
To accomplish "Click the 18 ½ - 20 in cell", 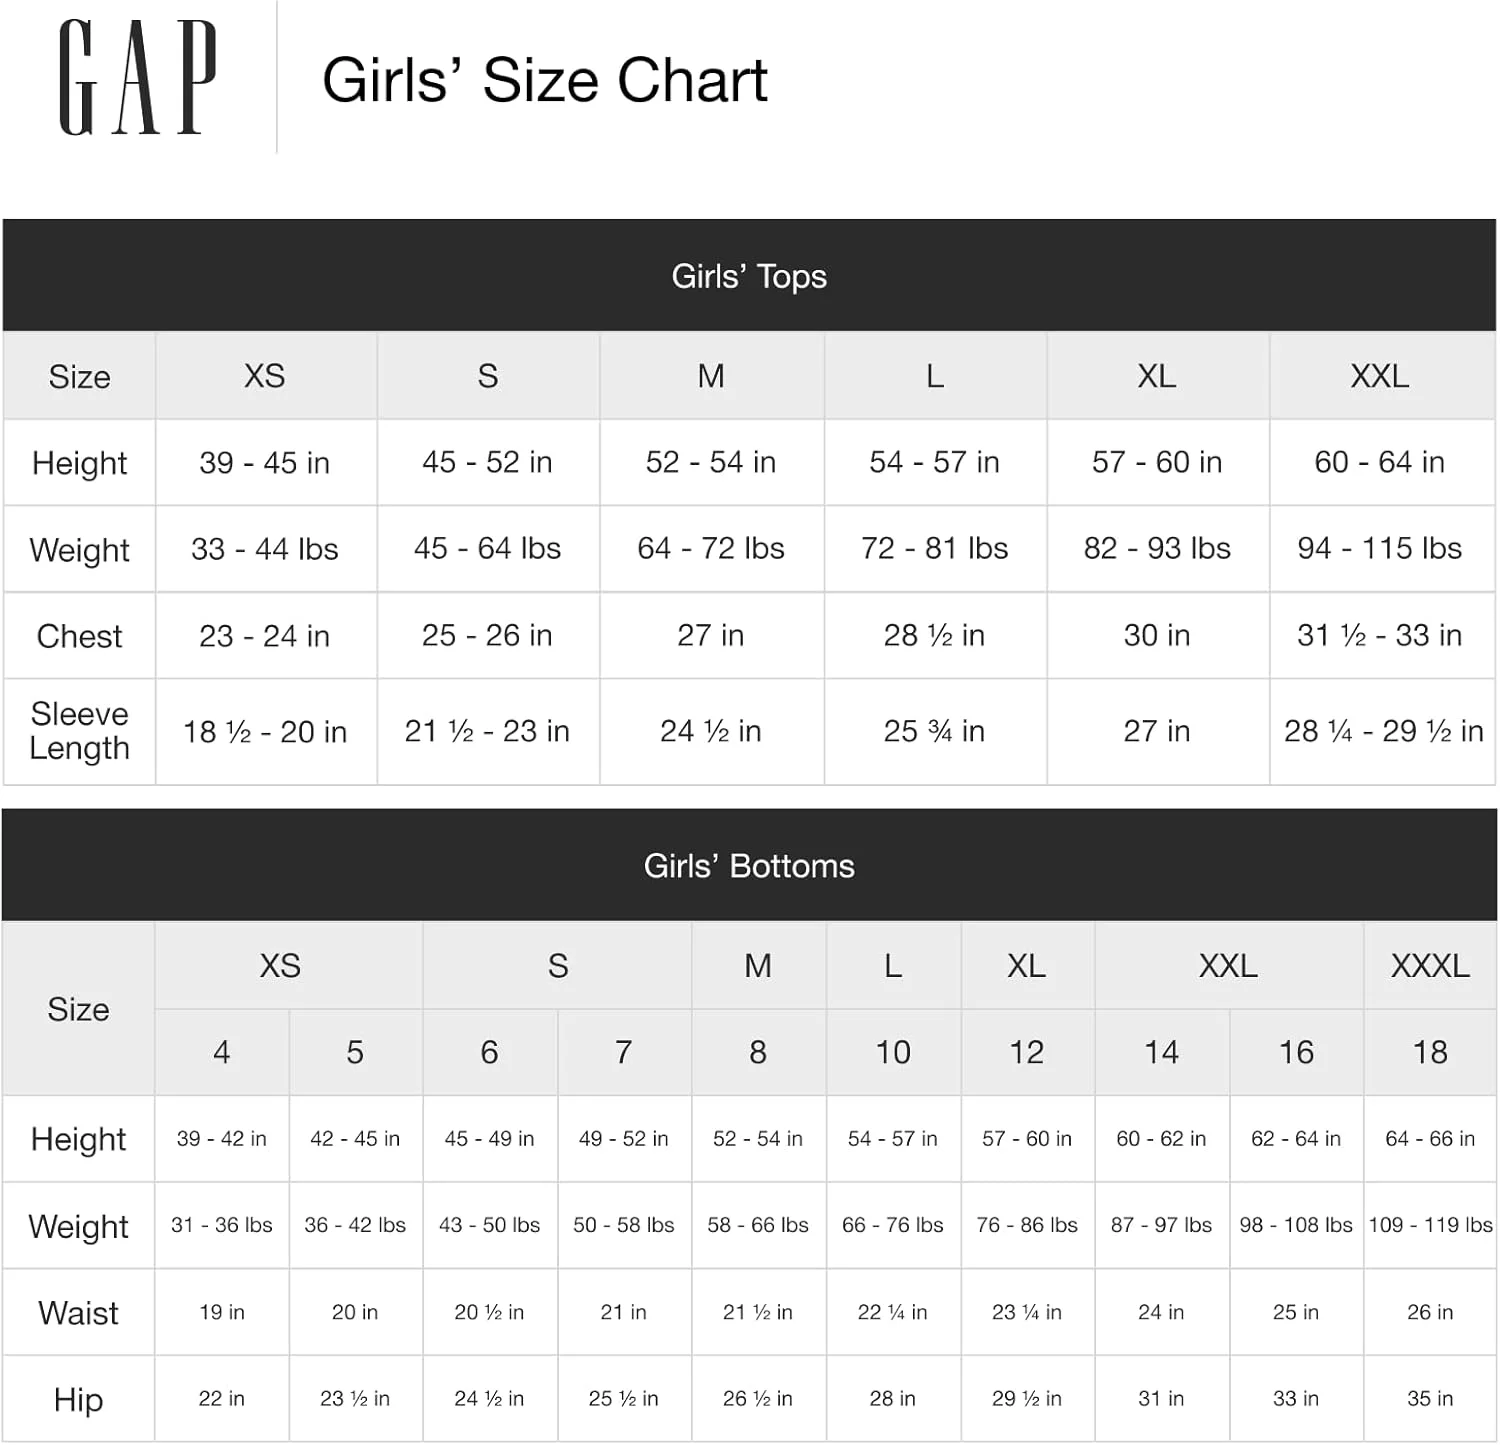I will tap(265, 732).
